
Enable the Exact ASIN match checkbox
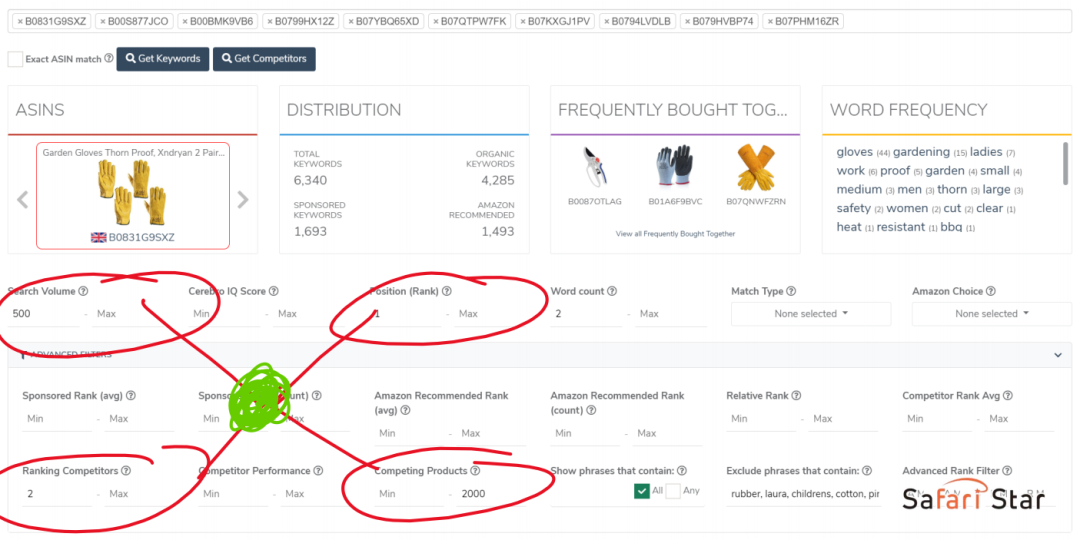[x=15, y=59]
